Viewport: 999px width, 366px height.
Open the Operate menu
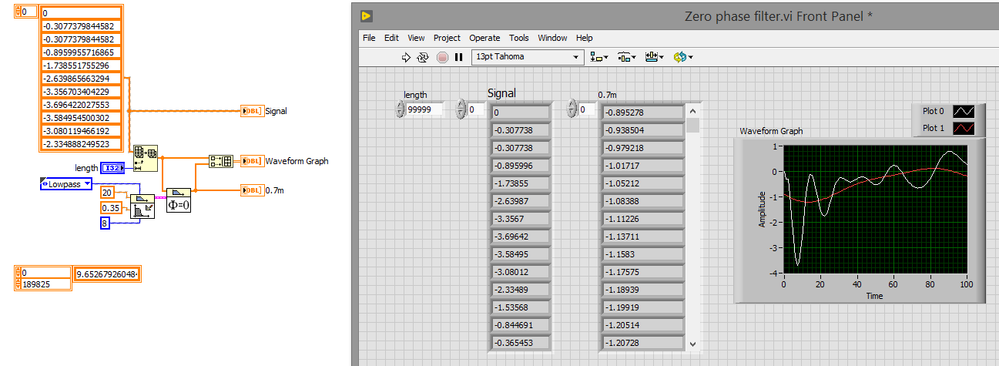tap(484, 38)
